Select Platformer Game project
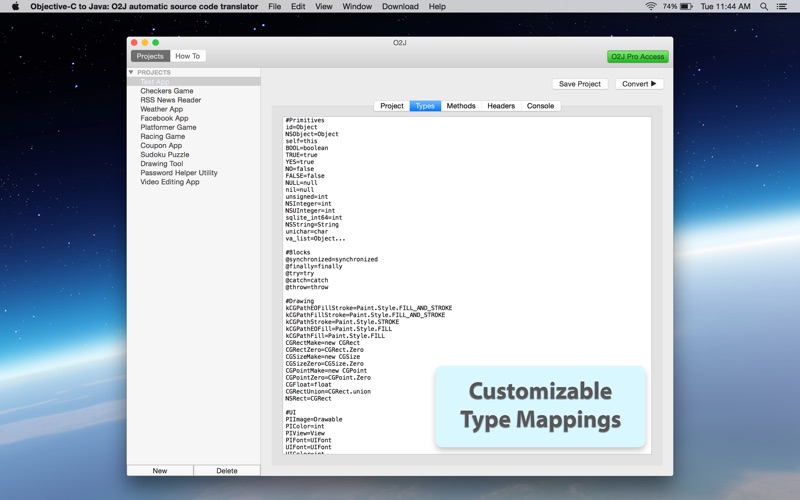Viewport: 800px width, 500px height. coord(194,127)
